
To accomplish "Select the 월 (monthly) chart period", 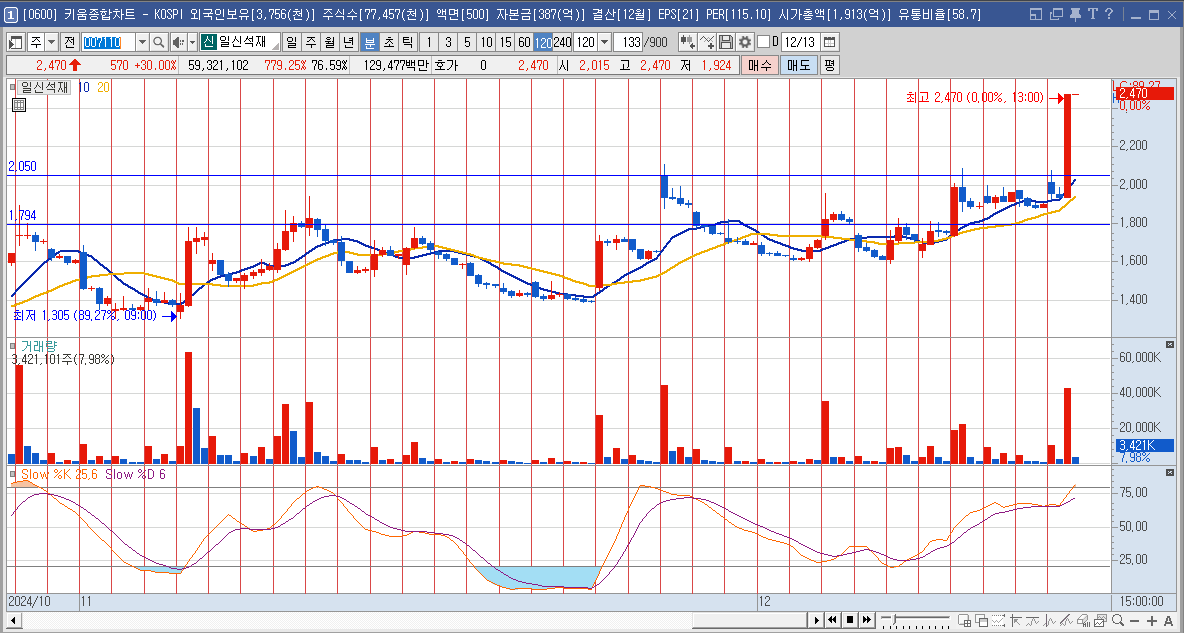I will click(x=329, y=42).
